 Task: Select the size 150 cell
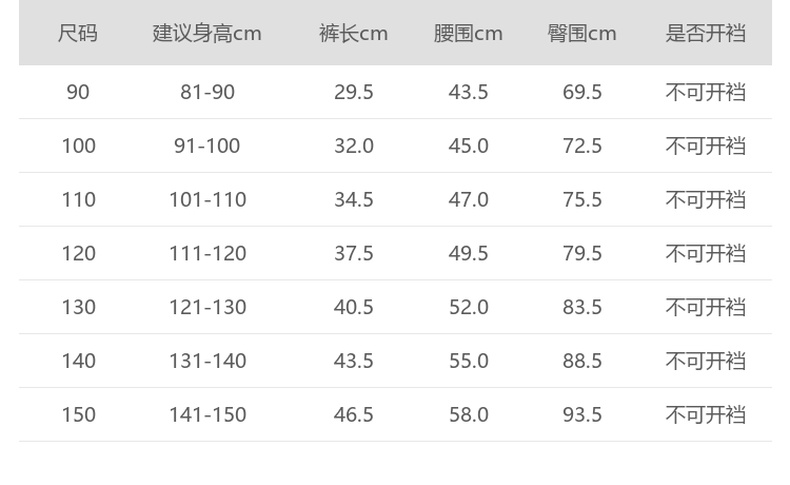click(78, 414)
